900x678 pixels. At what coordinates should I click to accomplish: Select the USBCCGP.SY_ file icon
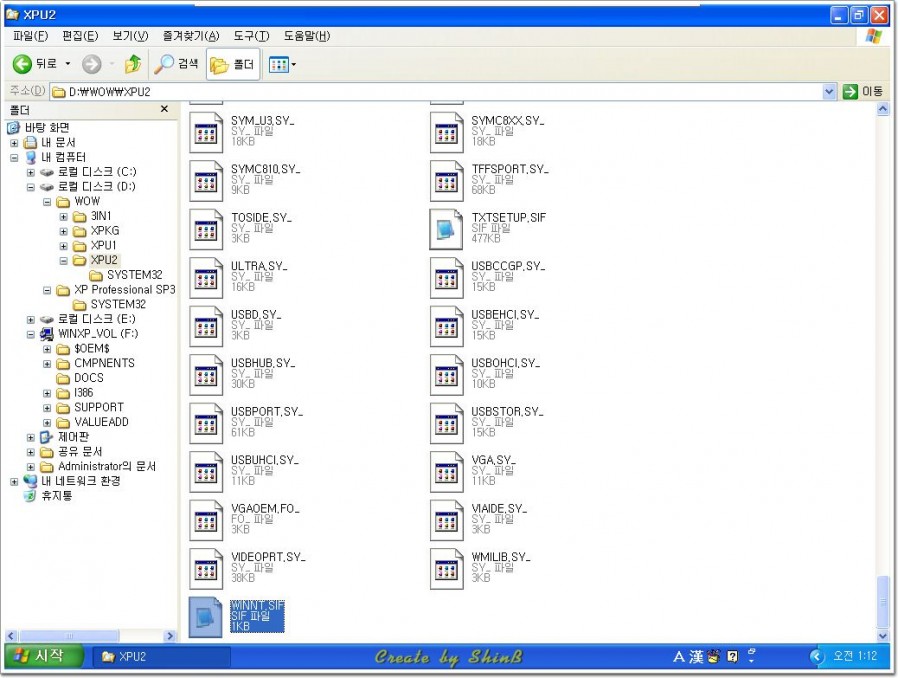click(447, 278)
